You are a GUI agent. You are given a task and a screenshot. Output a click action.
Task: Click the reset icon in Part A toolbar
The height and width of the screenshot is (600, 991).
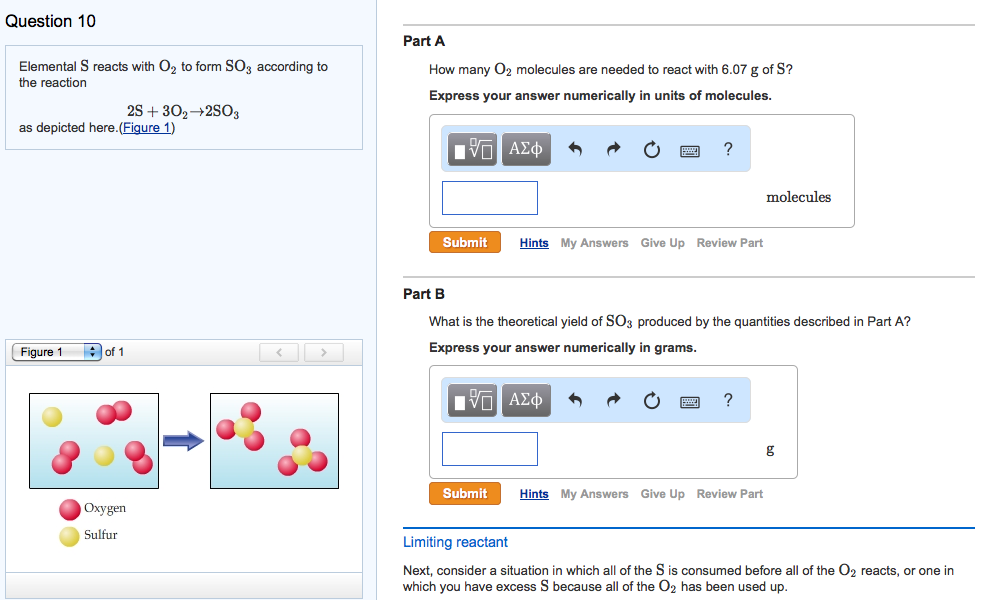point(651,148)
